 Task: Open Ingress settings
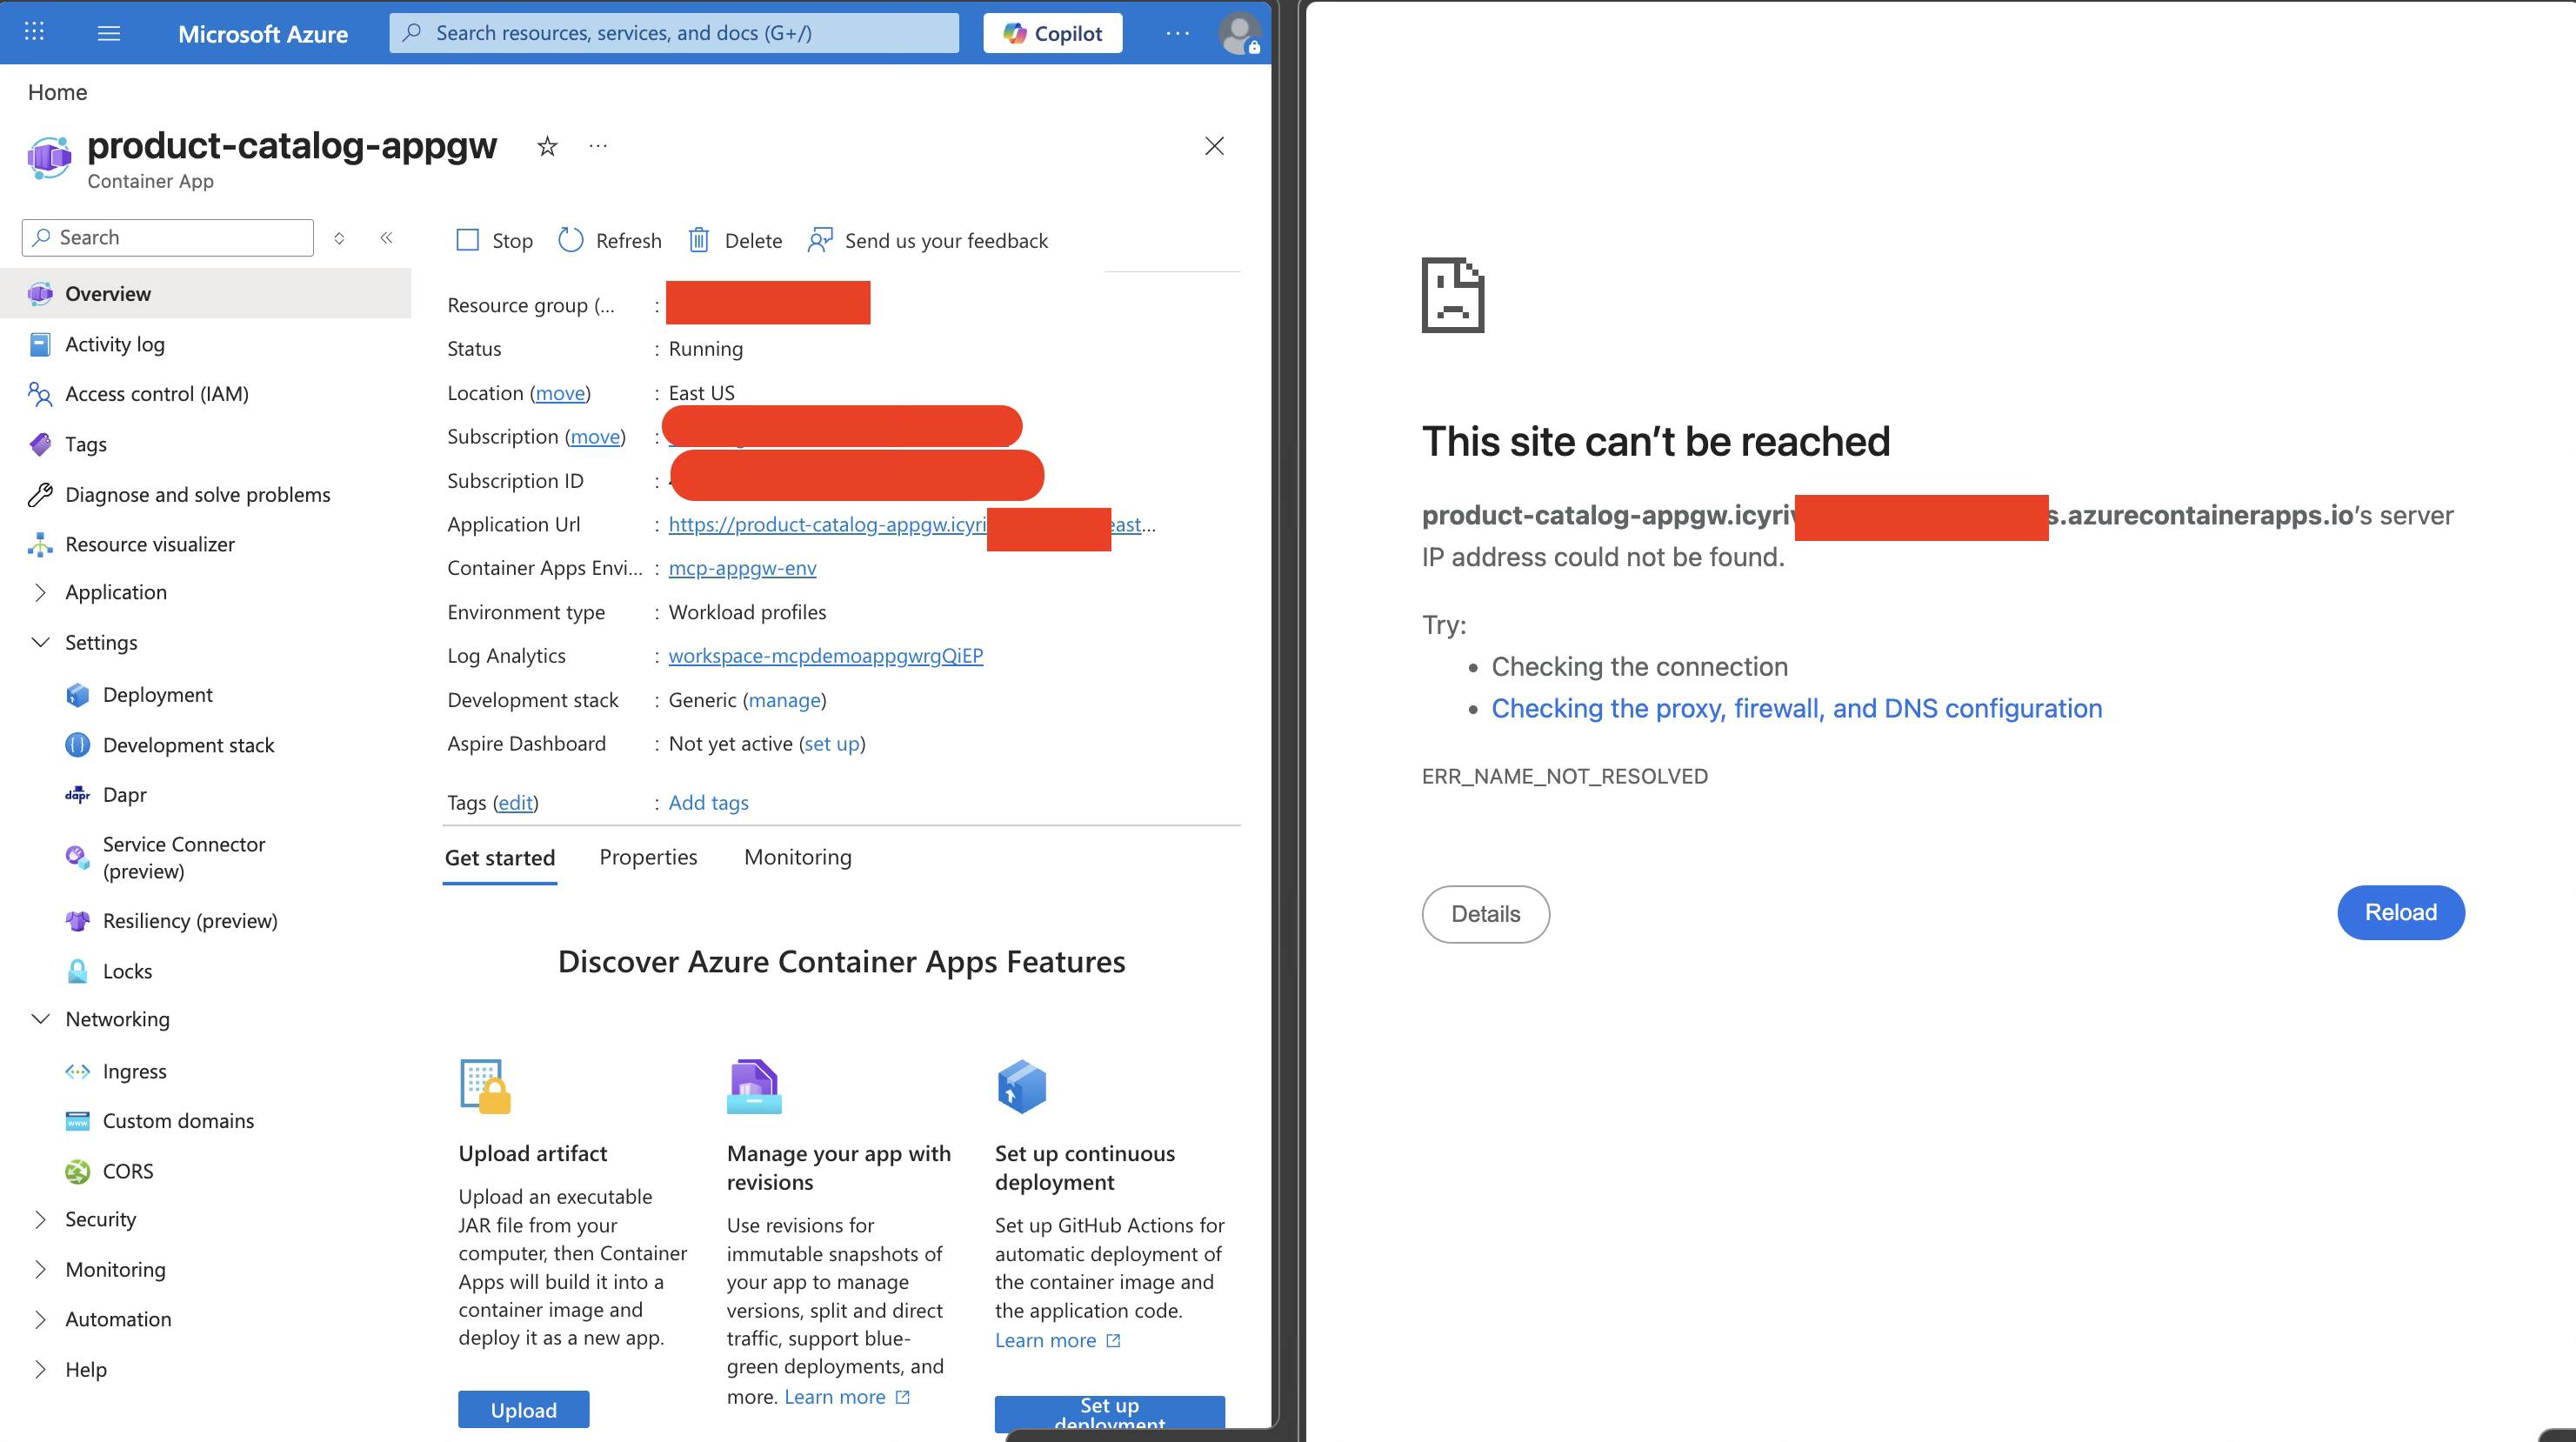[134, 1070]
